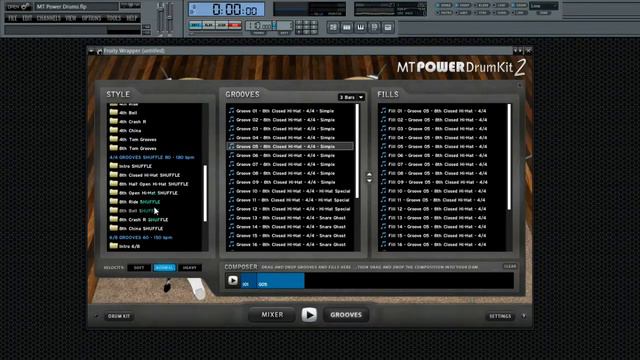Viewport: 640px width, 360px height.
Task: Open 4th Tom Grooves style folder
Action: pos(133,139)
